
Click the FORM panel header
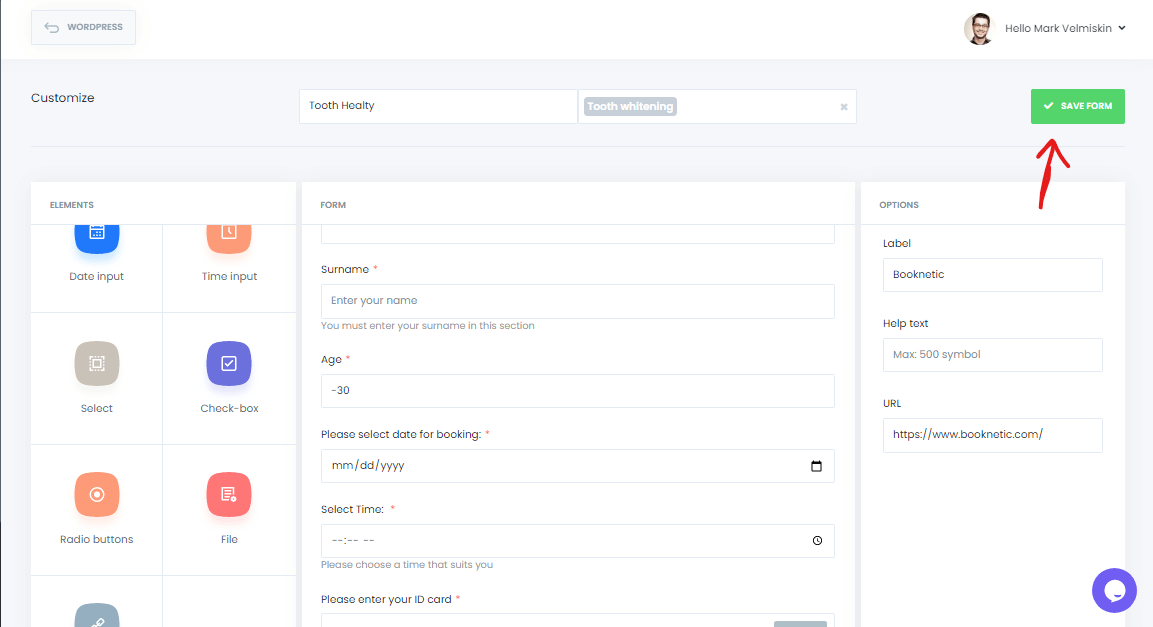pyautogui.click(x=333, y=205)
